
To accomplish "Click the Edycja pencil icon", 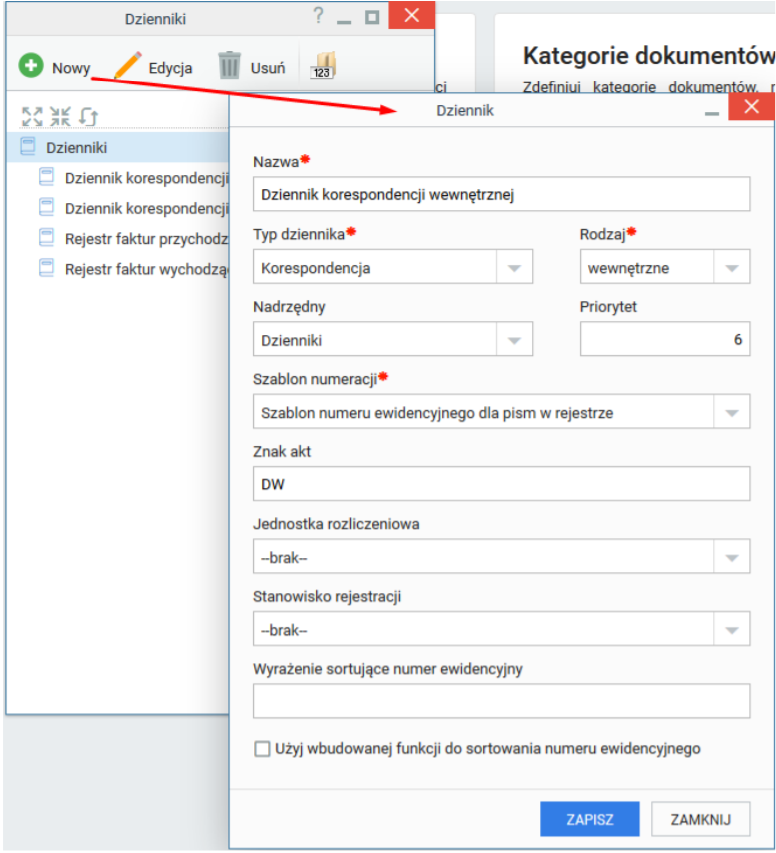I will (x=128, y=66).
